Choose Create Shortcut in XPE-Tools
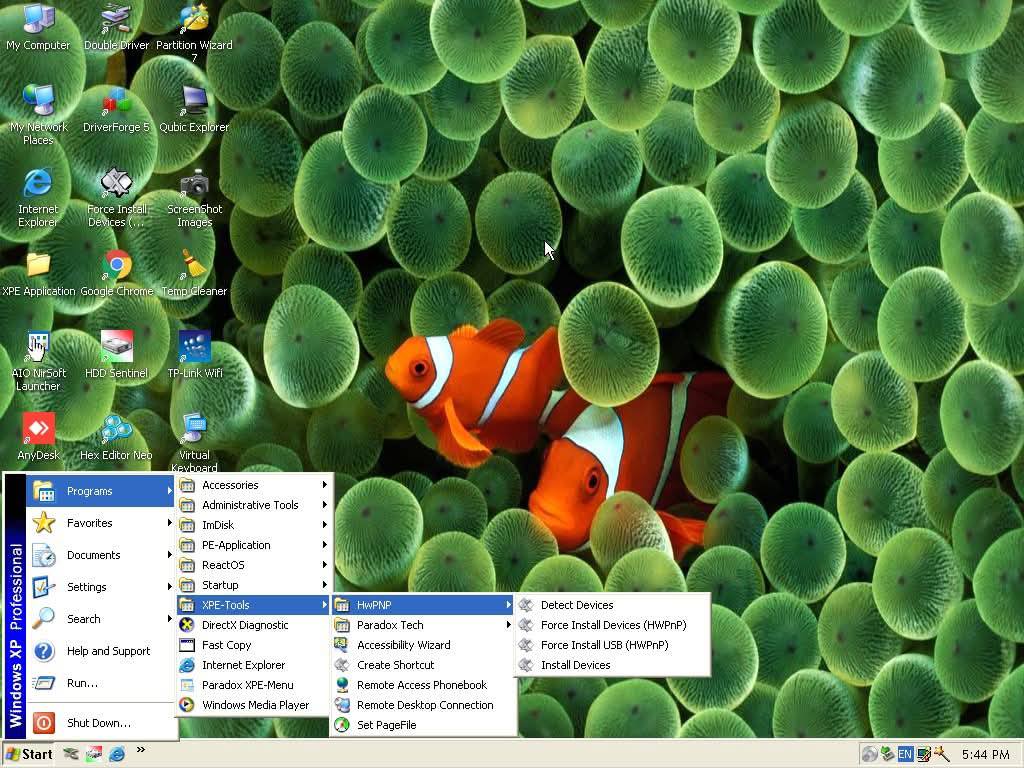This screenshot has width=1024, height=768. [423, 665]
